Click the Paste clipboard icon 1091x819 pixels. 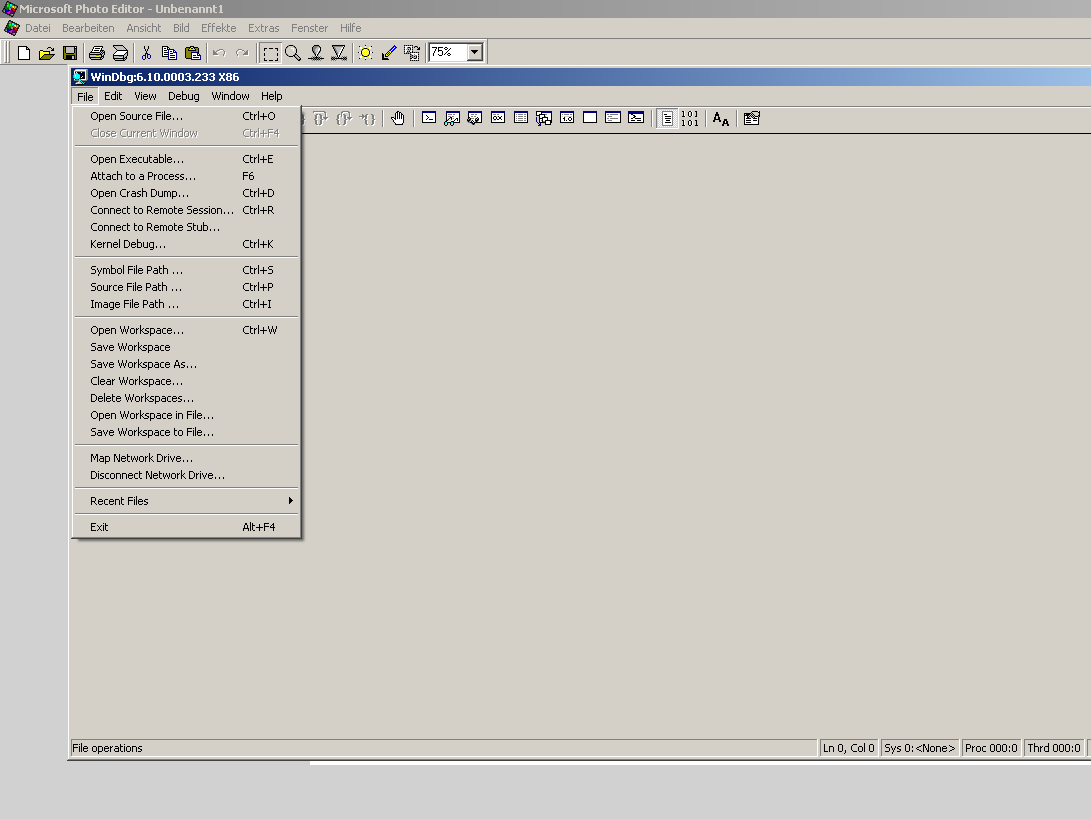pyautogui.click(x=193, y=53)
